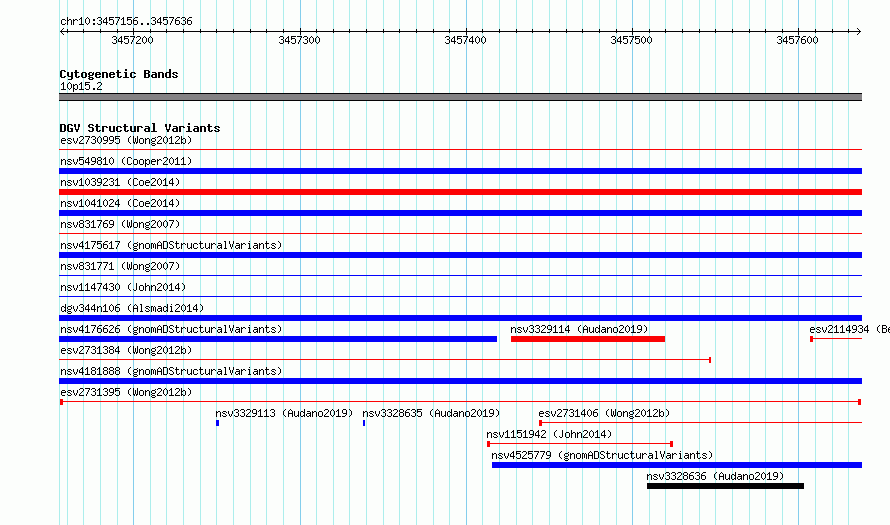This screenshot has width=890, height=525.
Task: Click the nsv1151942 (John2014) label
Action: pos(549,434)
